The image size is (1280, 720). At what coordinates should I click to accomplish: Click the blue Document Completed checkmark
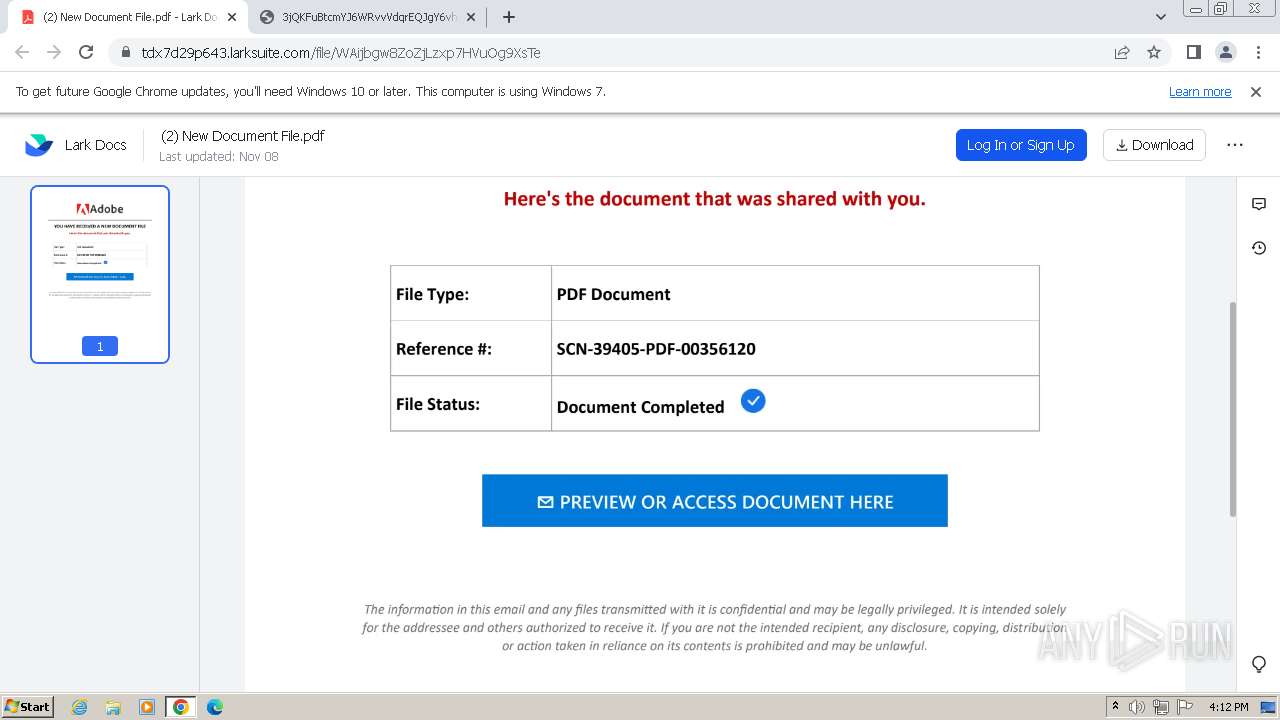coord(753,401)
